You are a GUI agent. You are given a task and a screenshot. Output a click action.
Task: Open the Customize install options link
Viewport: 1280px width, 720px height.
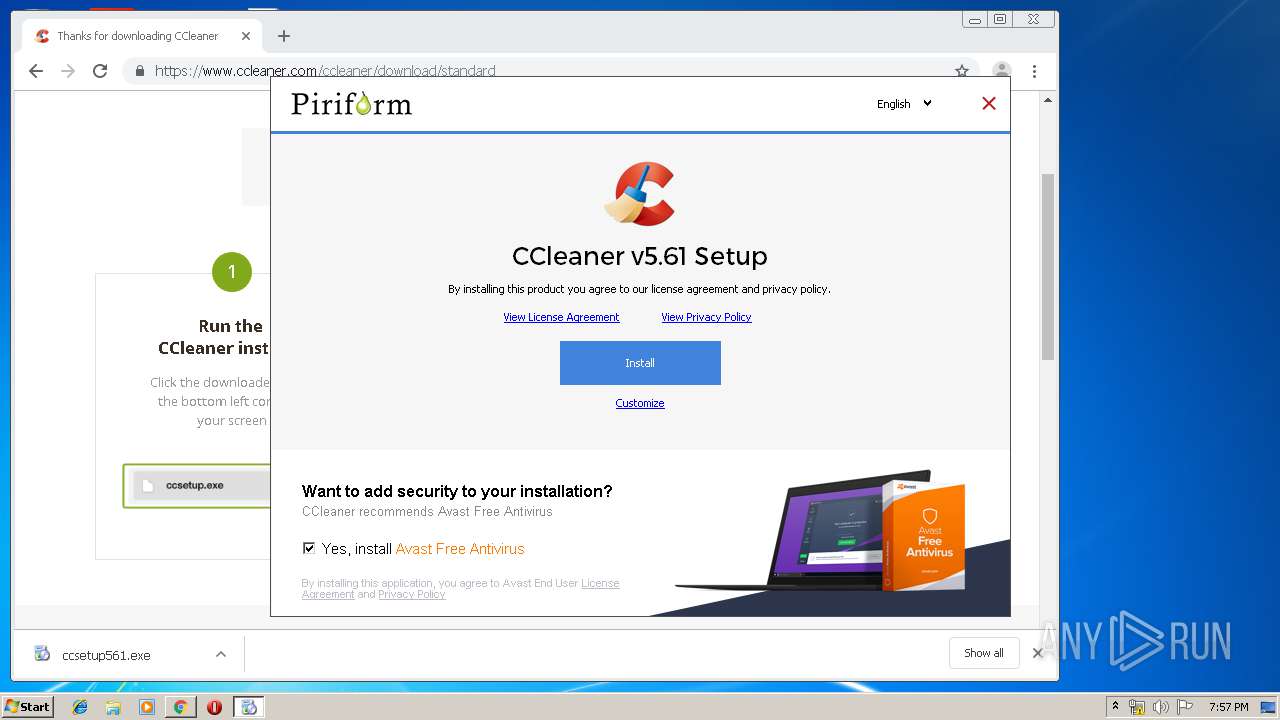[x=640, y=403]
